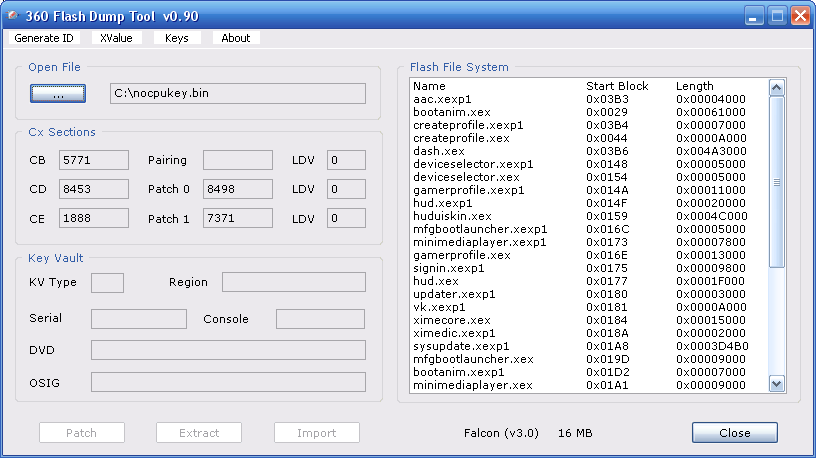816x458 pixels.
Task: Select hud.xex in the file list
Action: click(x=588, y=281)
